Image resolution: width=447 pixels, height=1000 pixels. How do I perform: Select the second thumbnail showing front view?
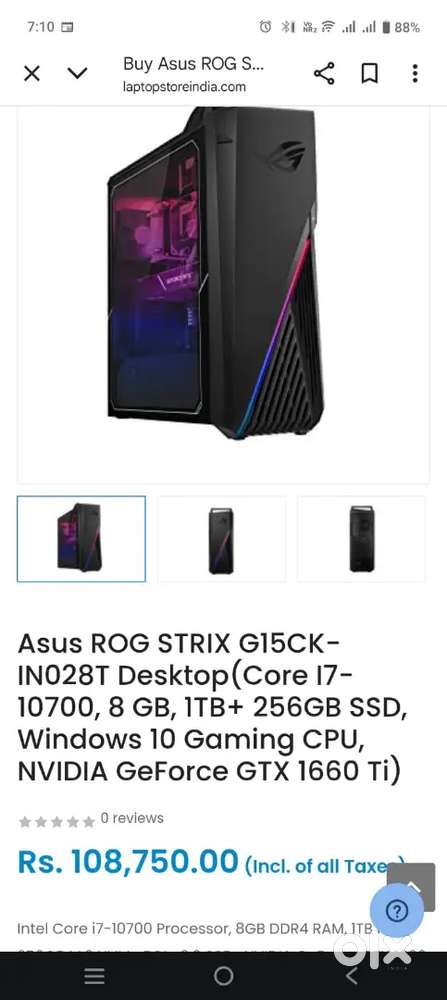(221, 539)
